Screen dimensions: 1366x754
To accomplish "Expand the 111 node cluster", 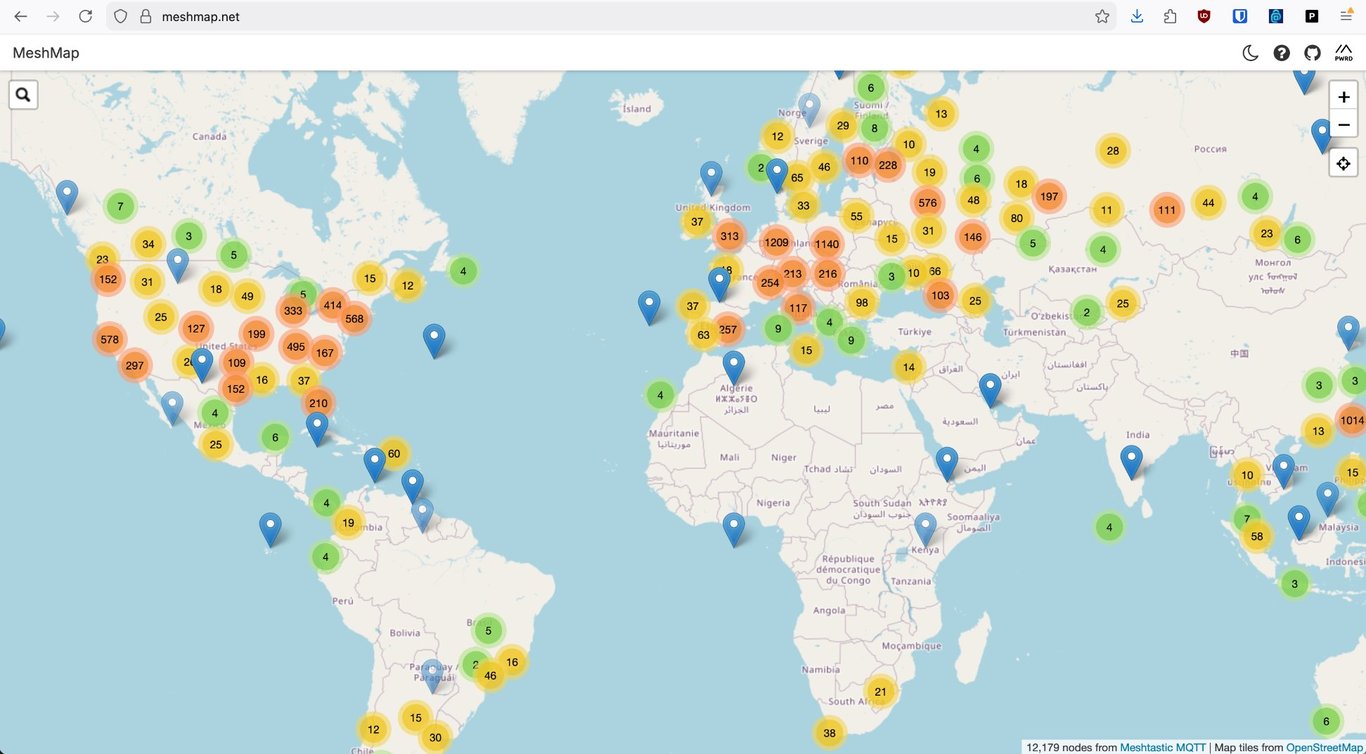I will [1166, 209].
